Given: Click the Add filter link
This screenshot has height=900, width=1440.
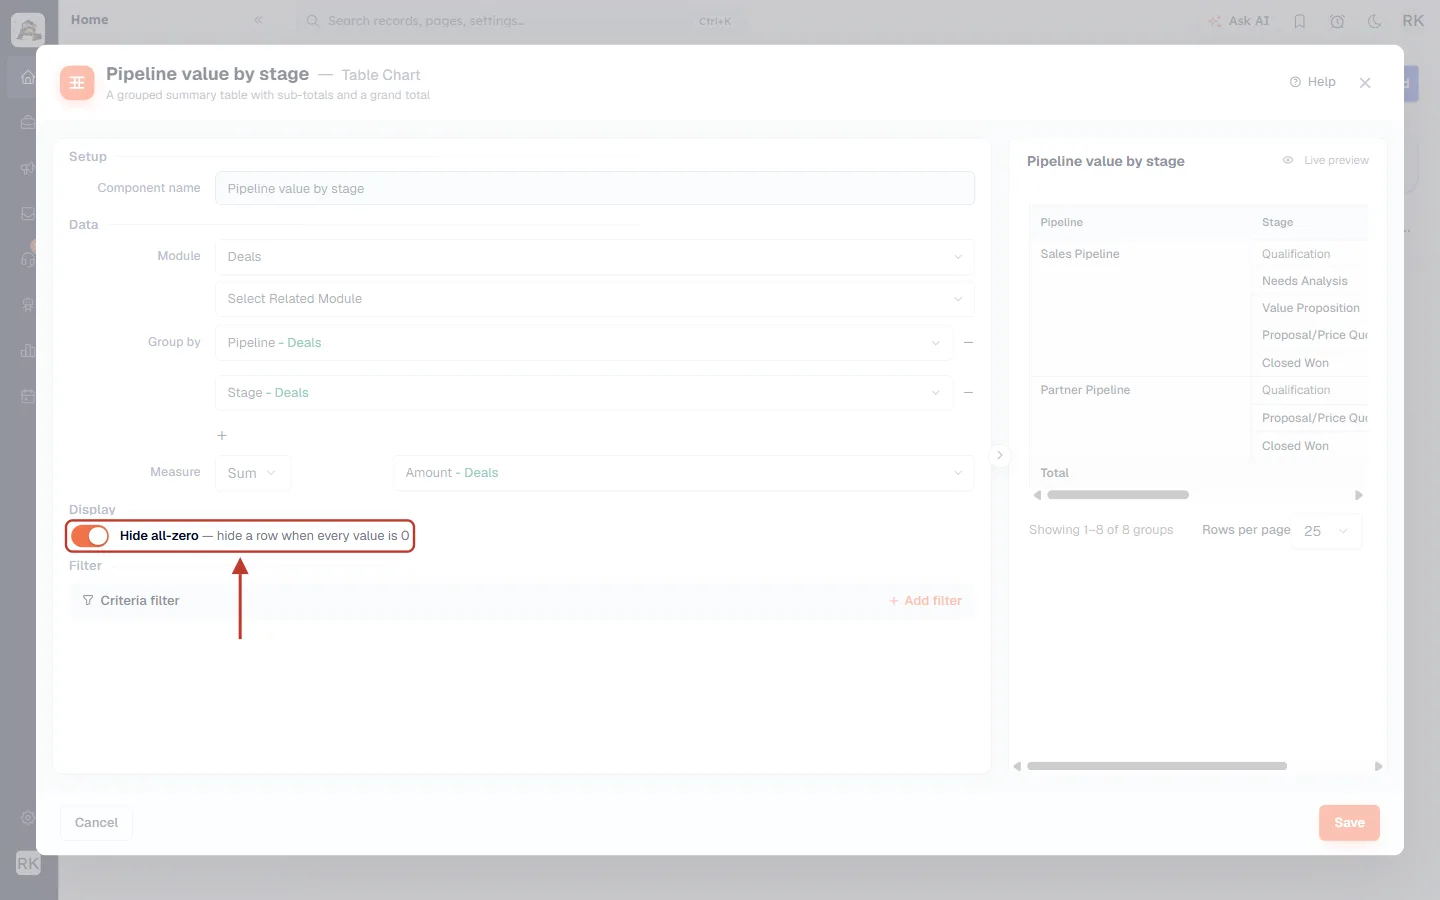Looking at the screenshot, I should pyautogui.click(x=925, y=601).
